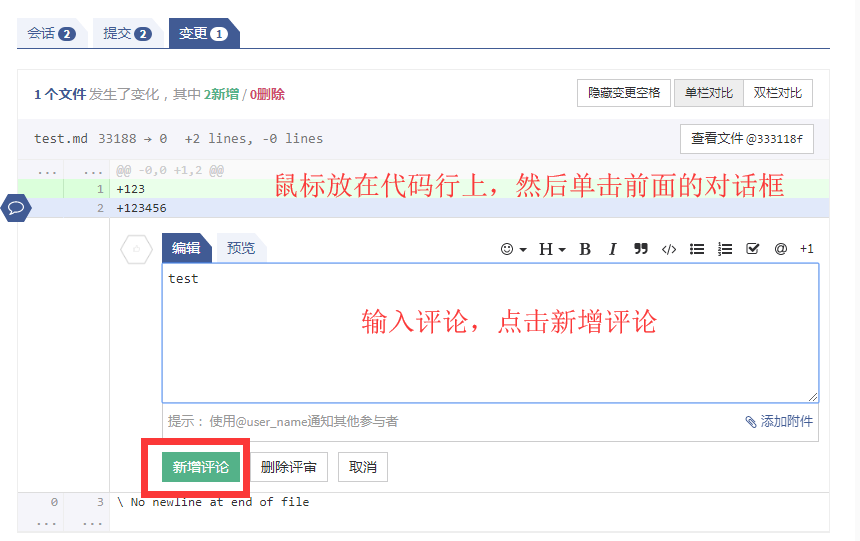Click 添加附件 to attach a file
The image size is (860, 541).
[x=779, y=421]
